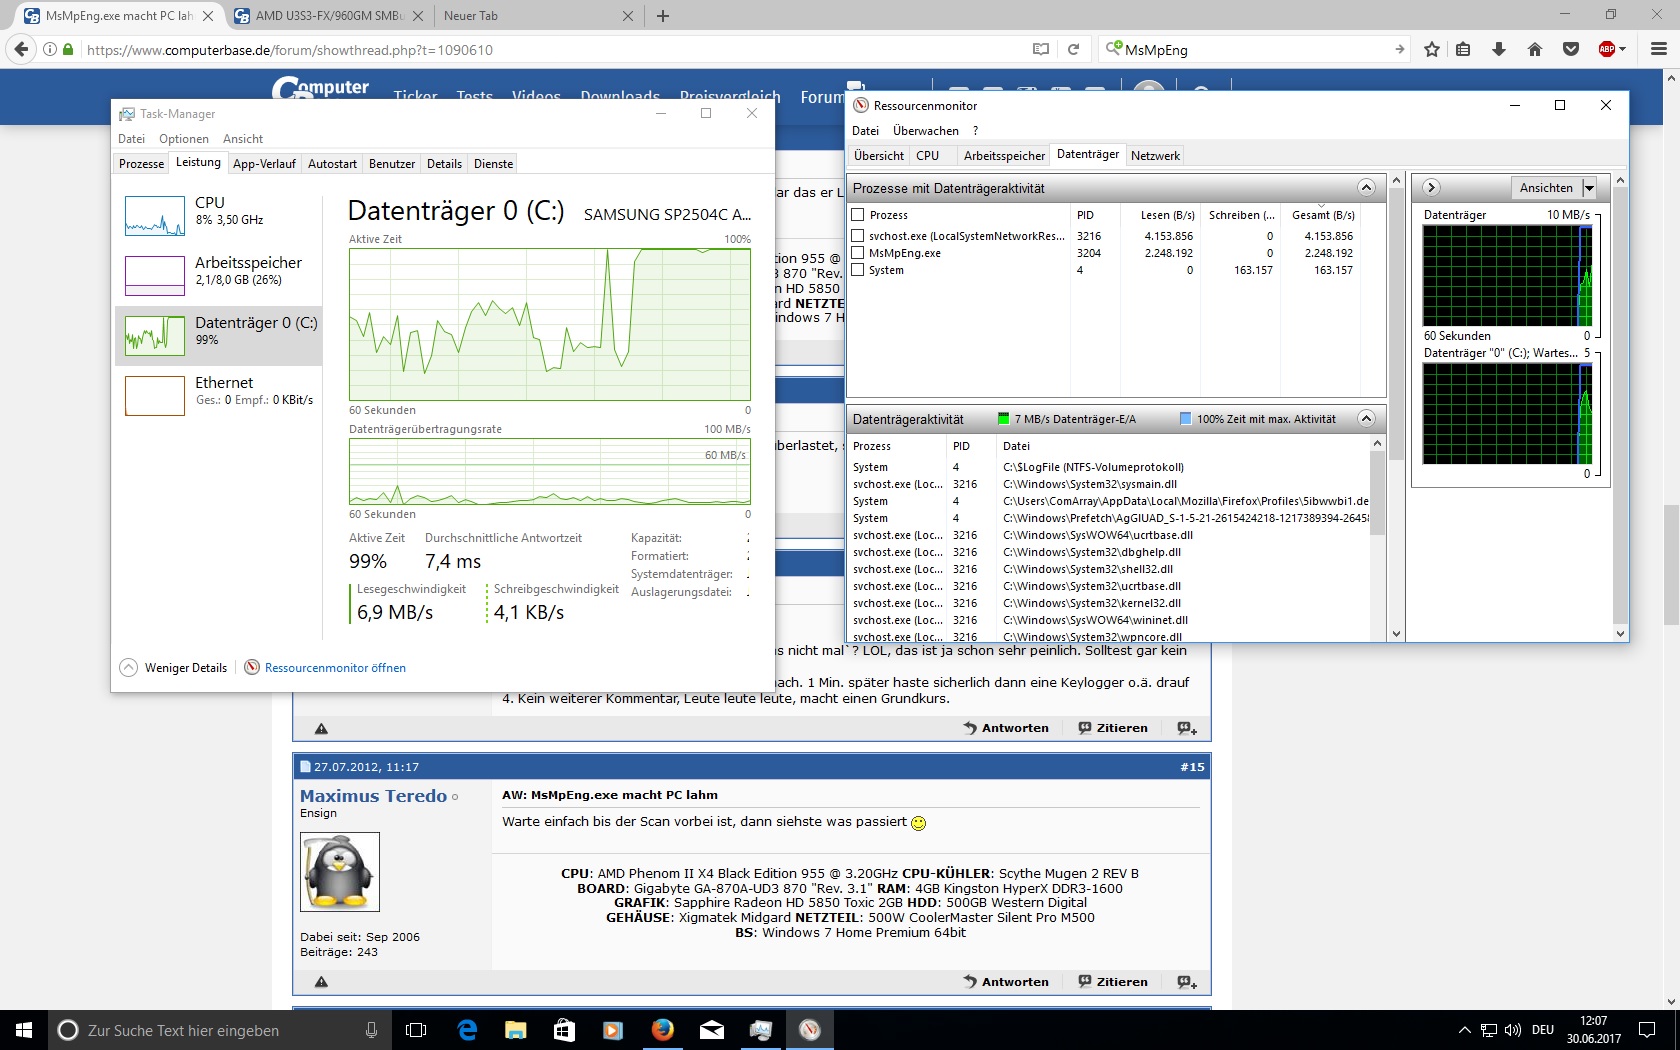This screenshot has width=1680, height=1050.
Task: Open Firefox hamburger menu
Action: (1658, 49)
